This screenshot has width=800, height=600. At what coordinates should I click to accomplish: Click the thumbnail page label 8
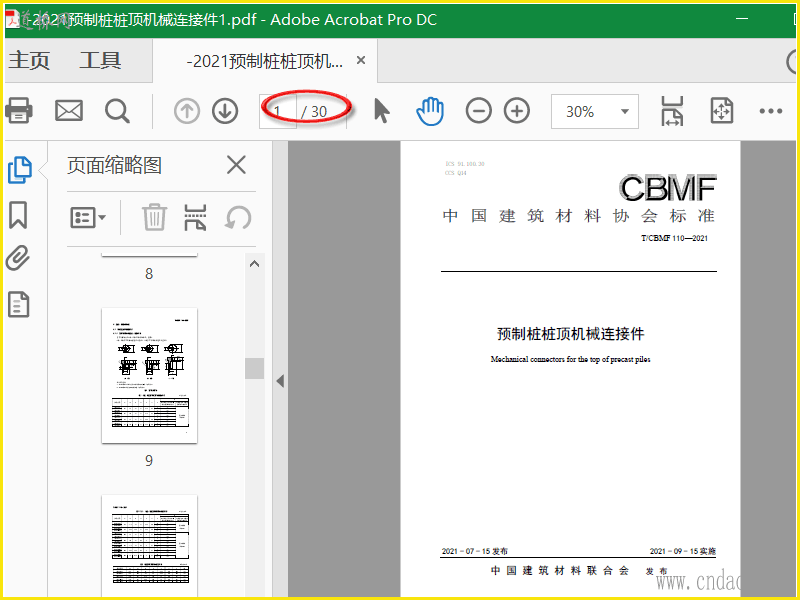pyautogui.click(x=149, y=273)
